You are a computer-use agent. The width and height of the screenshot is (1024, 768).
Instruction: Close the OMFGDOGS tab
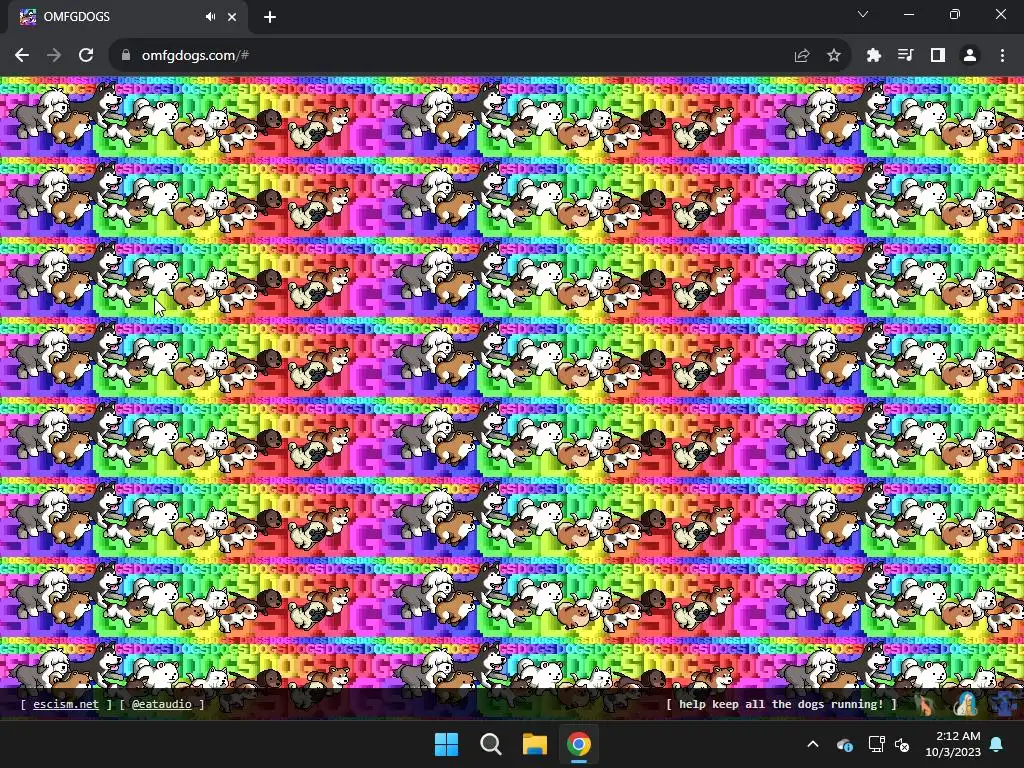232,17
